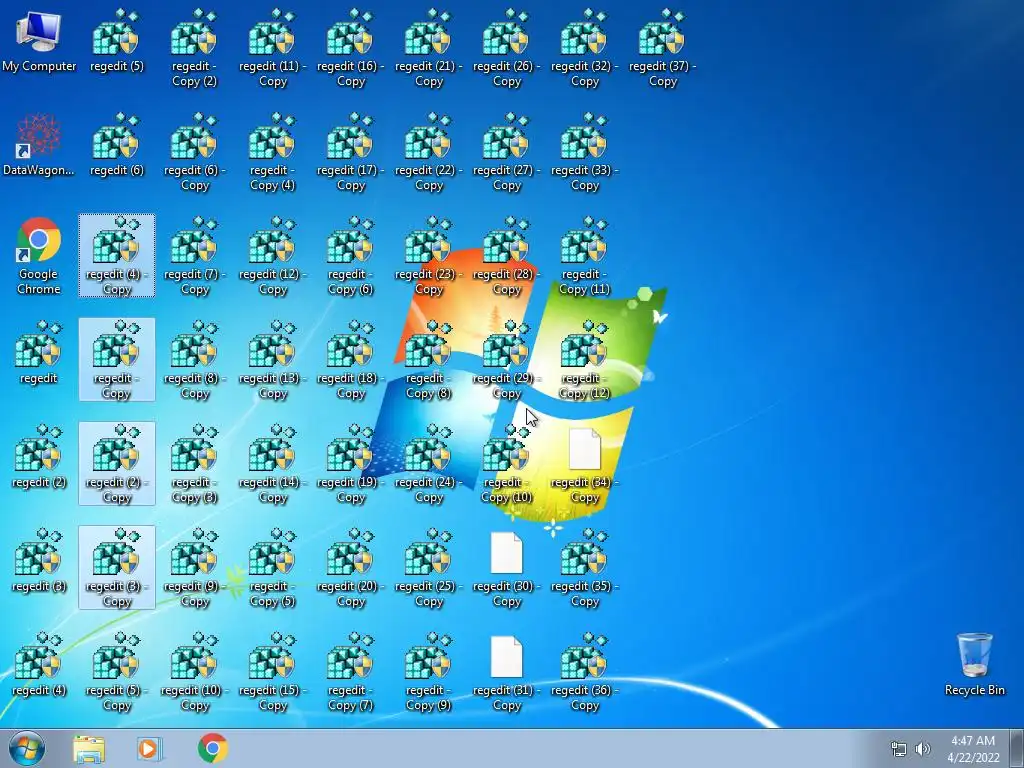Open the volume control in system tray
This screenshot has height=768, width=1024.
coord(923,749)
